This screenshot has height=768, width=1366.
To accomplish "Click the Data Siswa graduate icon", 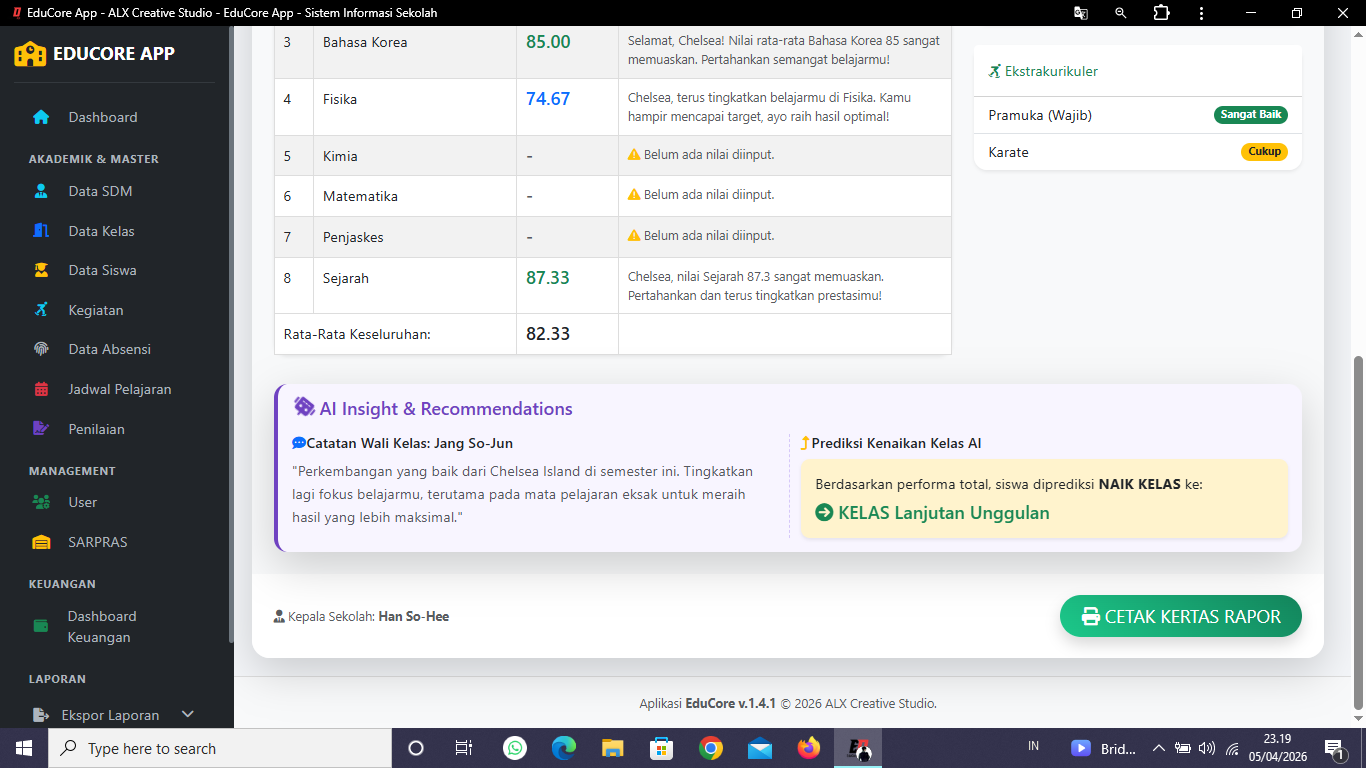I will tap(41, 270).
